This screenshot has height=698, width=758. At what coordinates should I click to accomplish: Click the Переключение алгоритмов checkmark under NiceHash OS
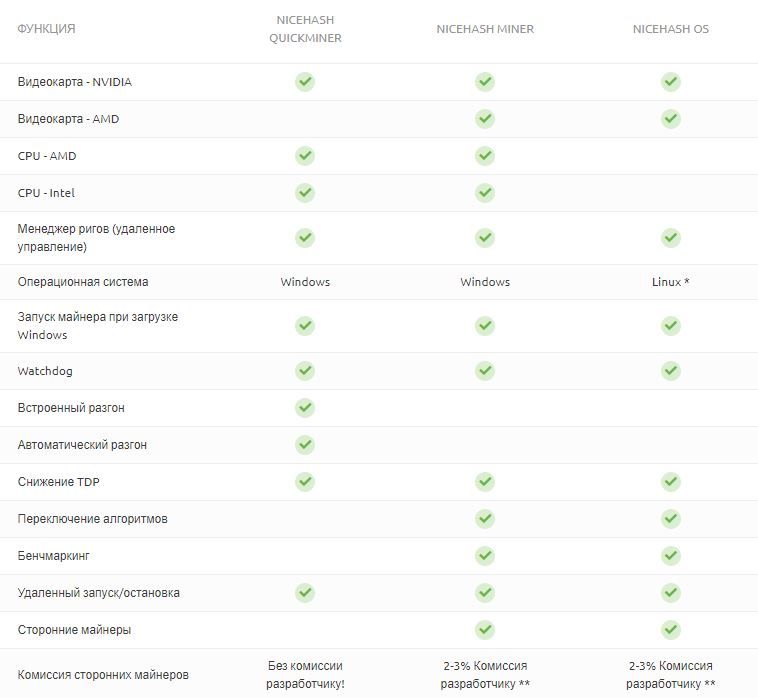point(671,519)
